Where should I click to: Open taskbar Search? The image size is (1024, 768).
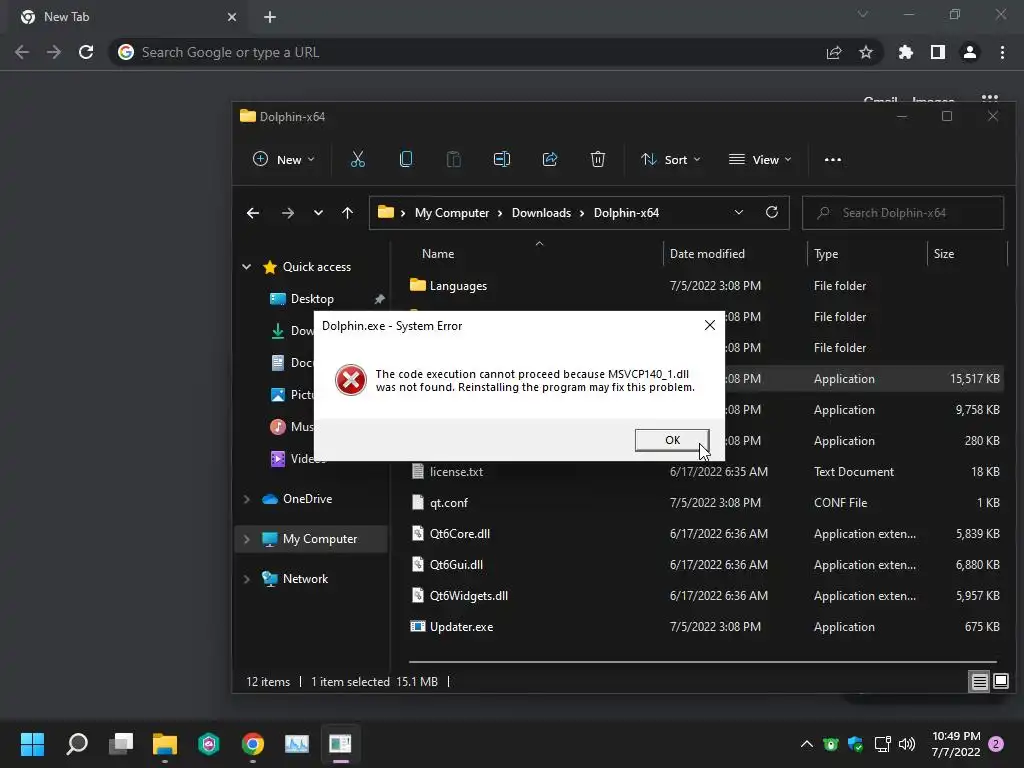(x=77, y=744)
